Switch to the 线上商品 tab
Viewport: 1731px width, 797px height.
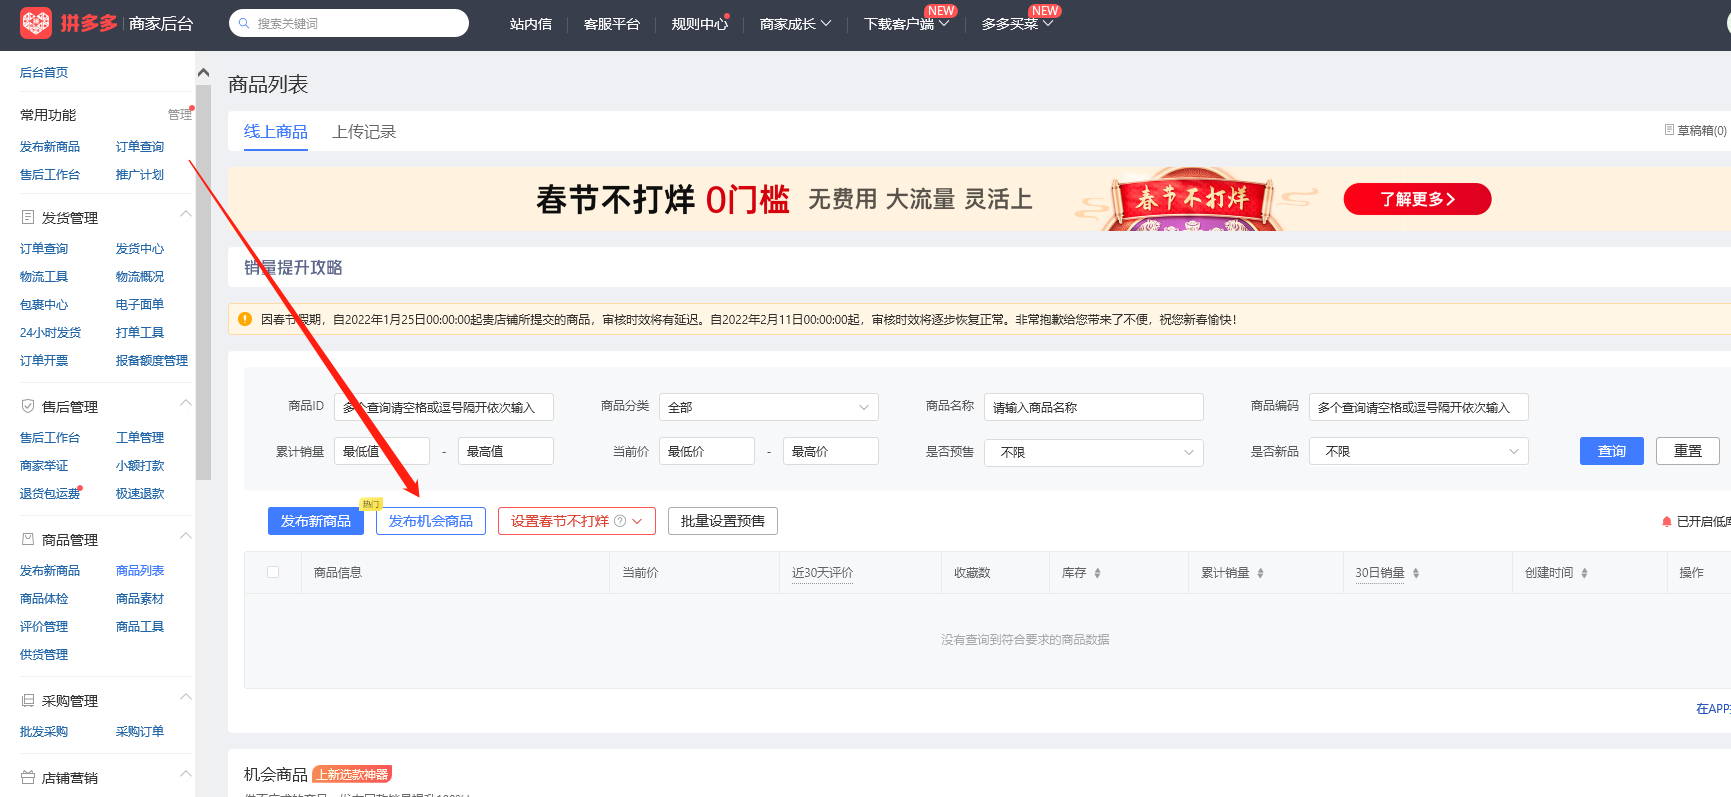pyautogui.click(x=276, y=132)
